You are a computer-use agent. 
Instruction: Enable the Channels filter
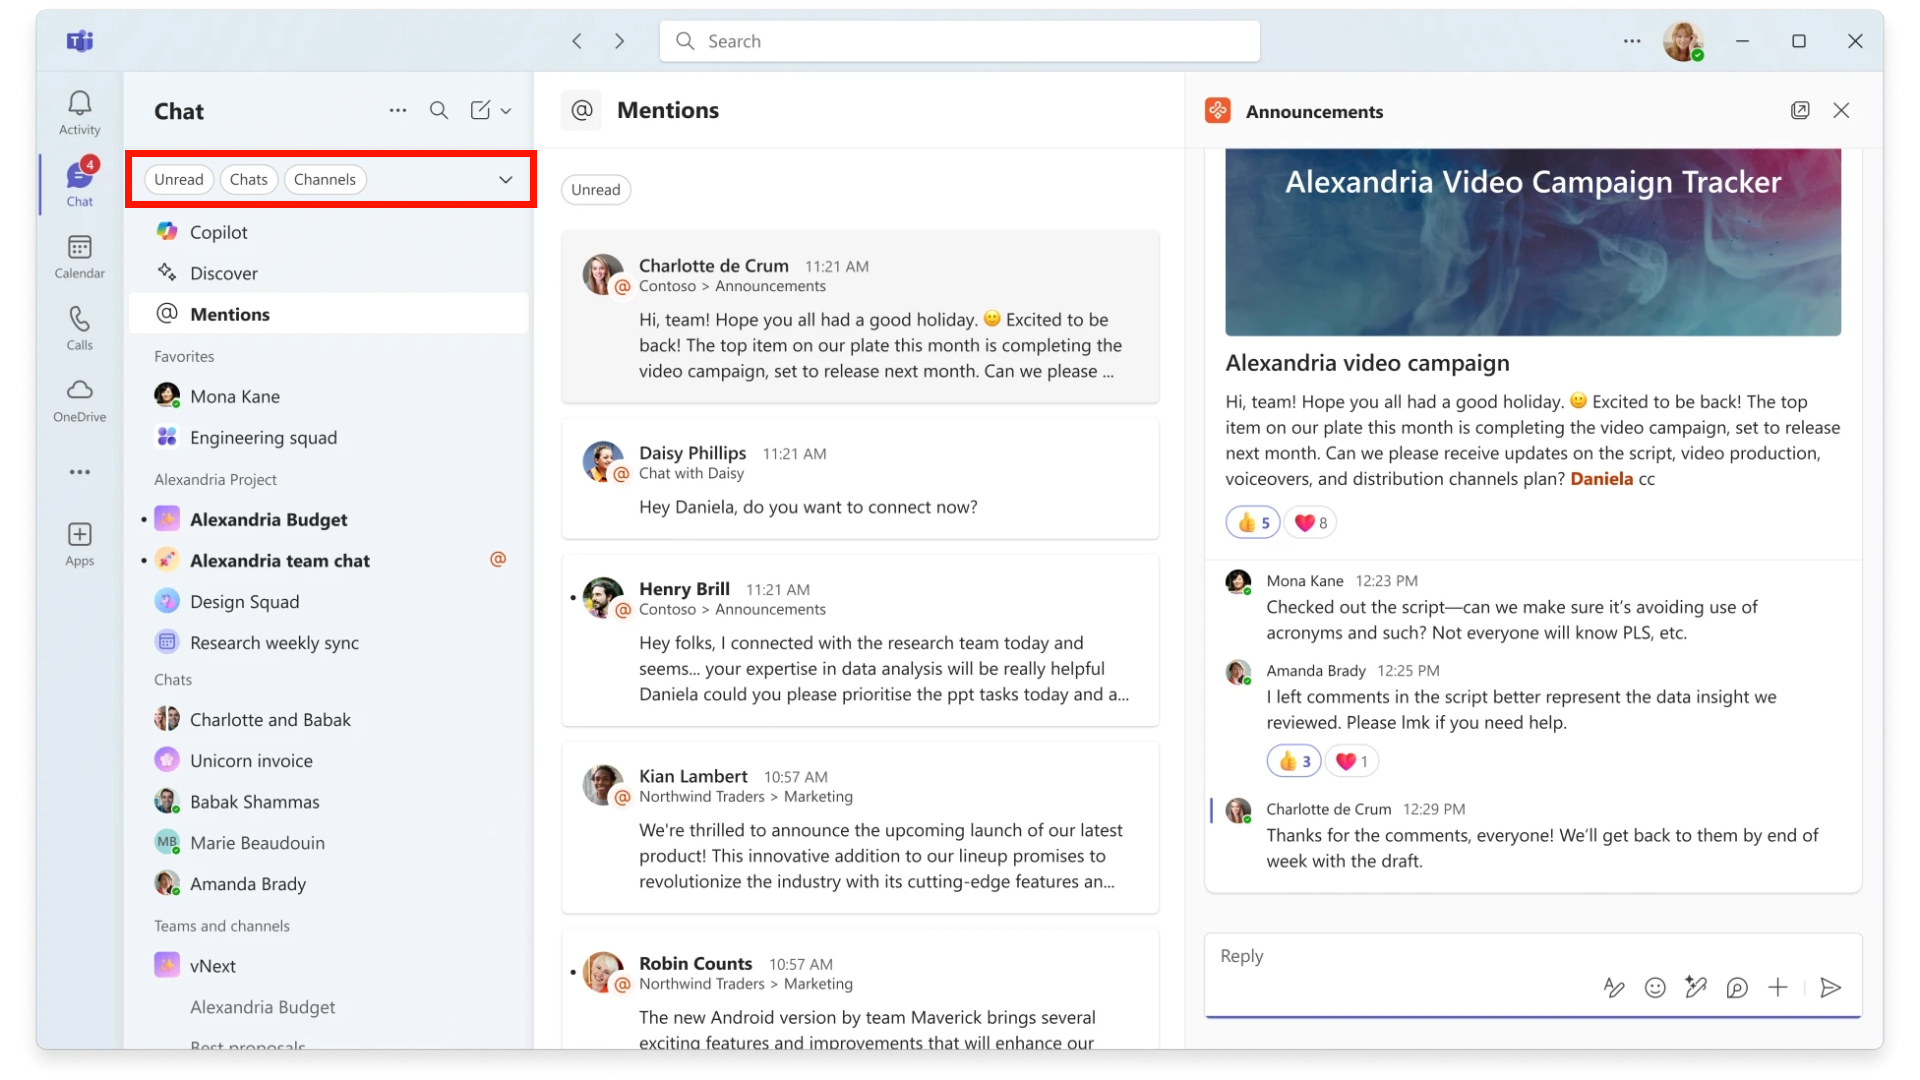point(325,179)
